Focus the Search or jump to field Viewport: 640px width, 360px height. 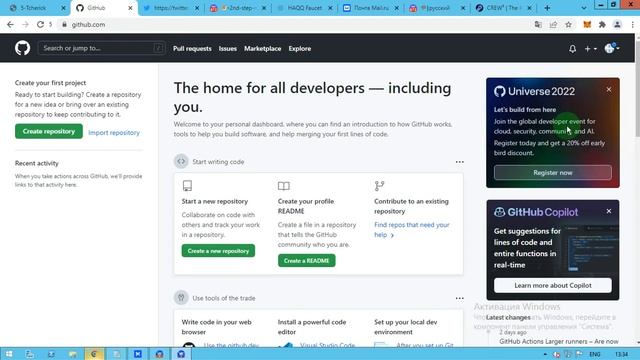[101, 48]
